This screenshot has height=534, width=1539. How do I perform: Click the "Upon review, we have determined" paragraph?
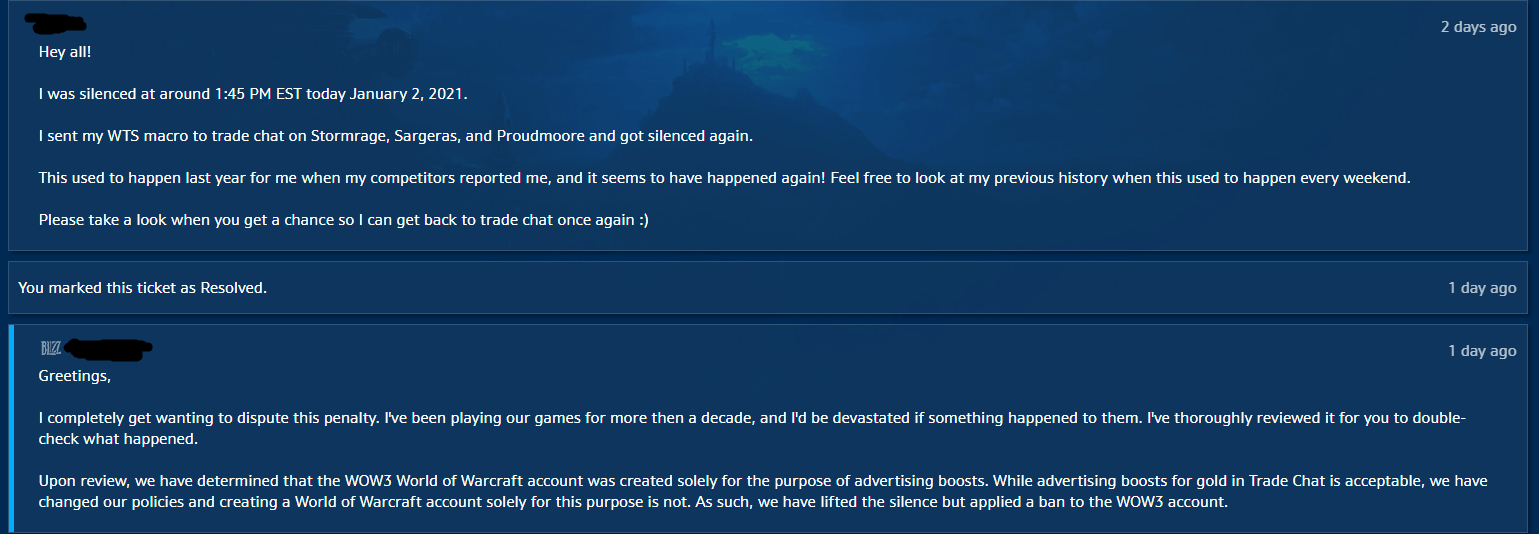760,491
